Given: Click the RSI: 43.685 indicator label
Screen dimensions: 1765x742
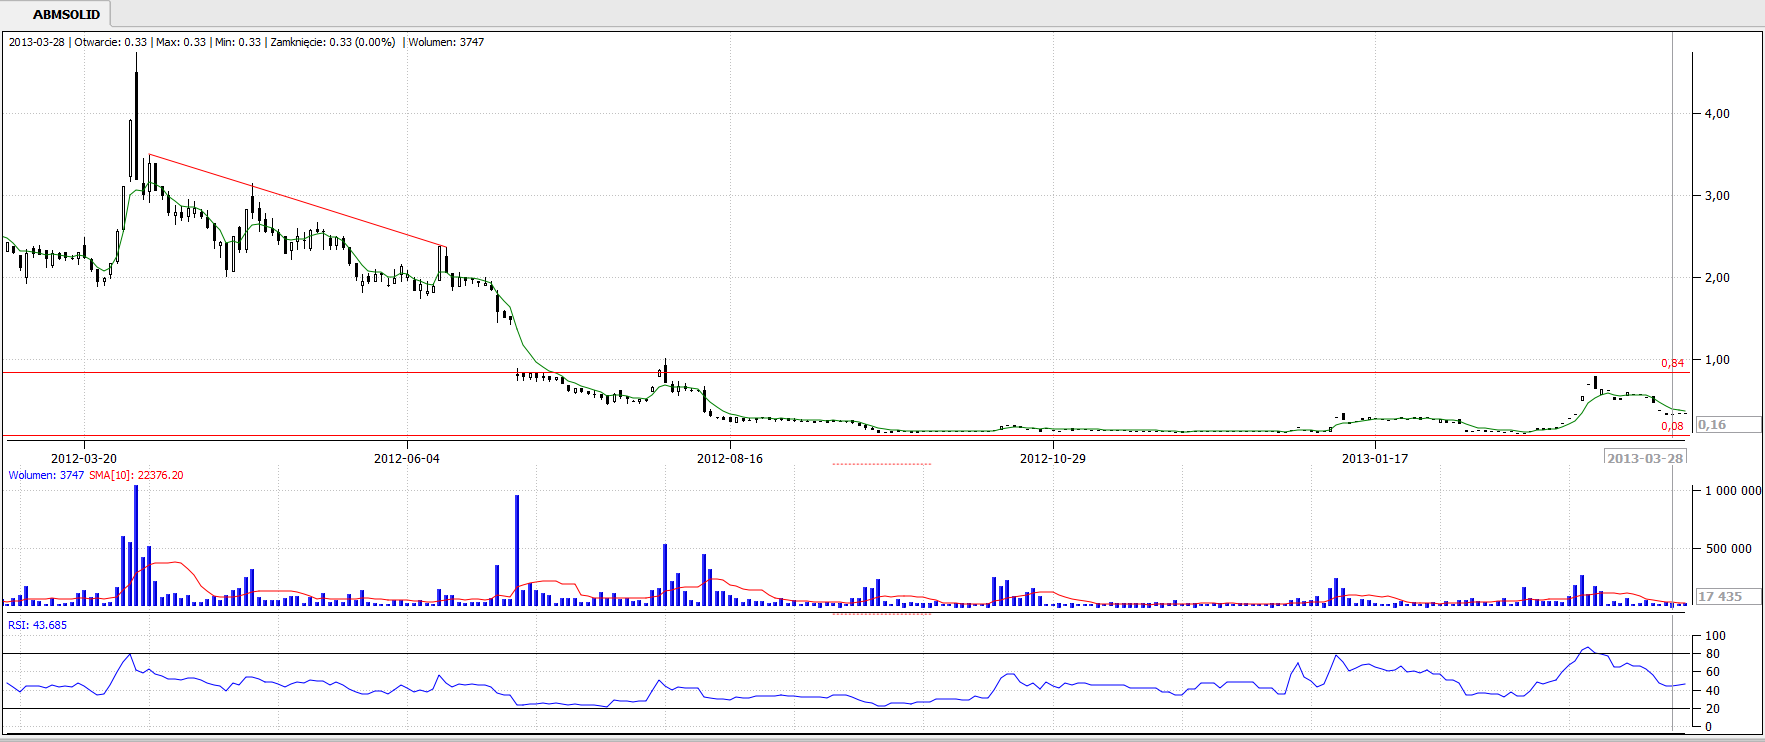Looking at the screenshot, I should 38,625.
